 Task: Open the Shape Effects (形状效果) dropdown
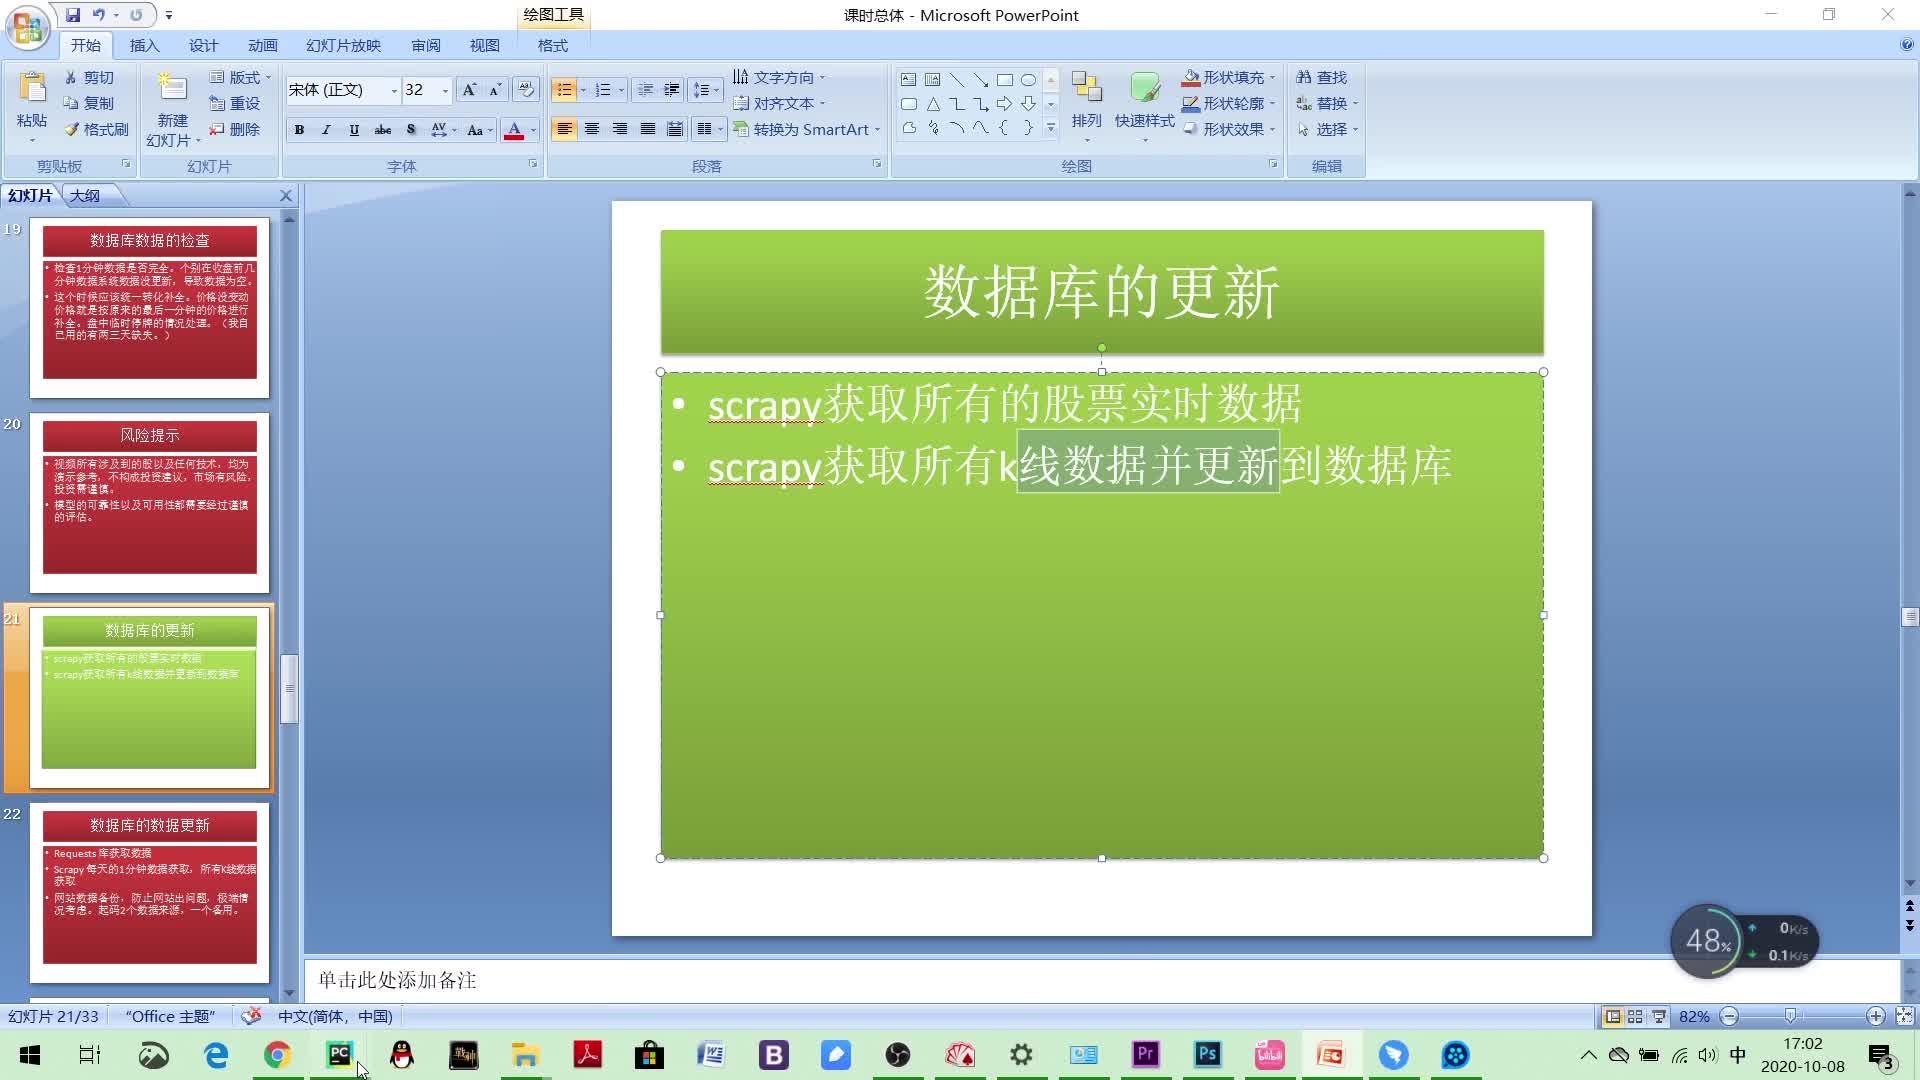click(1229, 129)
